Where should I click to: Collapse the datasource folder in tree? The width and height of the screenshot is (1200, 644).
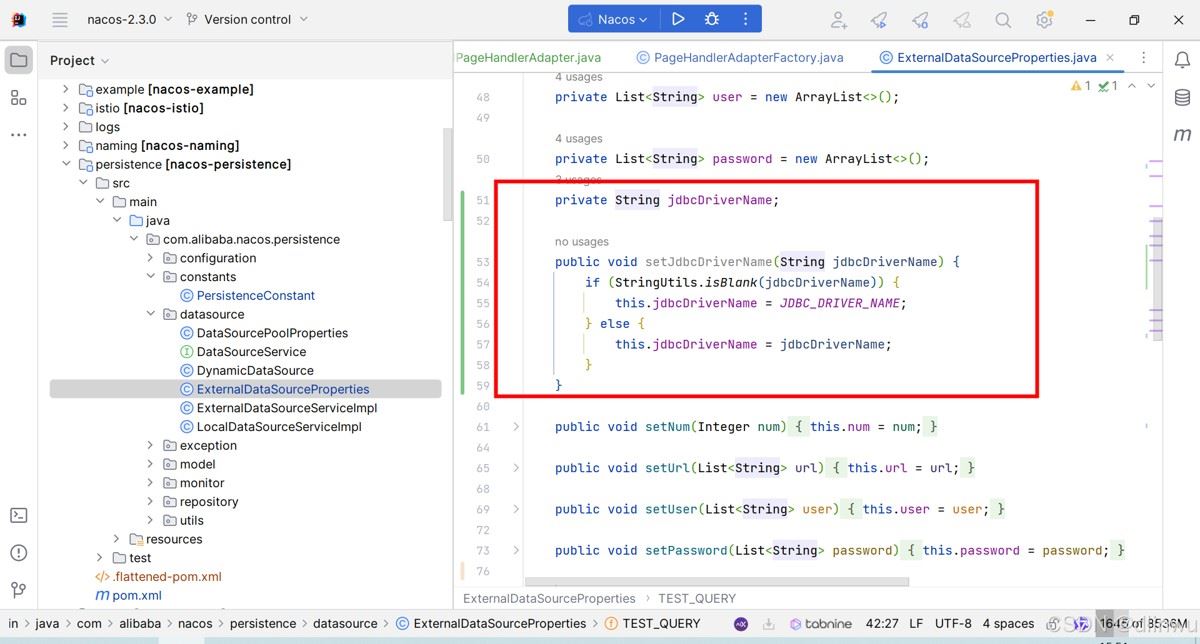(x=151, y=314)
